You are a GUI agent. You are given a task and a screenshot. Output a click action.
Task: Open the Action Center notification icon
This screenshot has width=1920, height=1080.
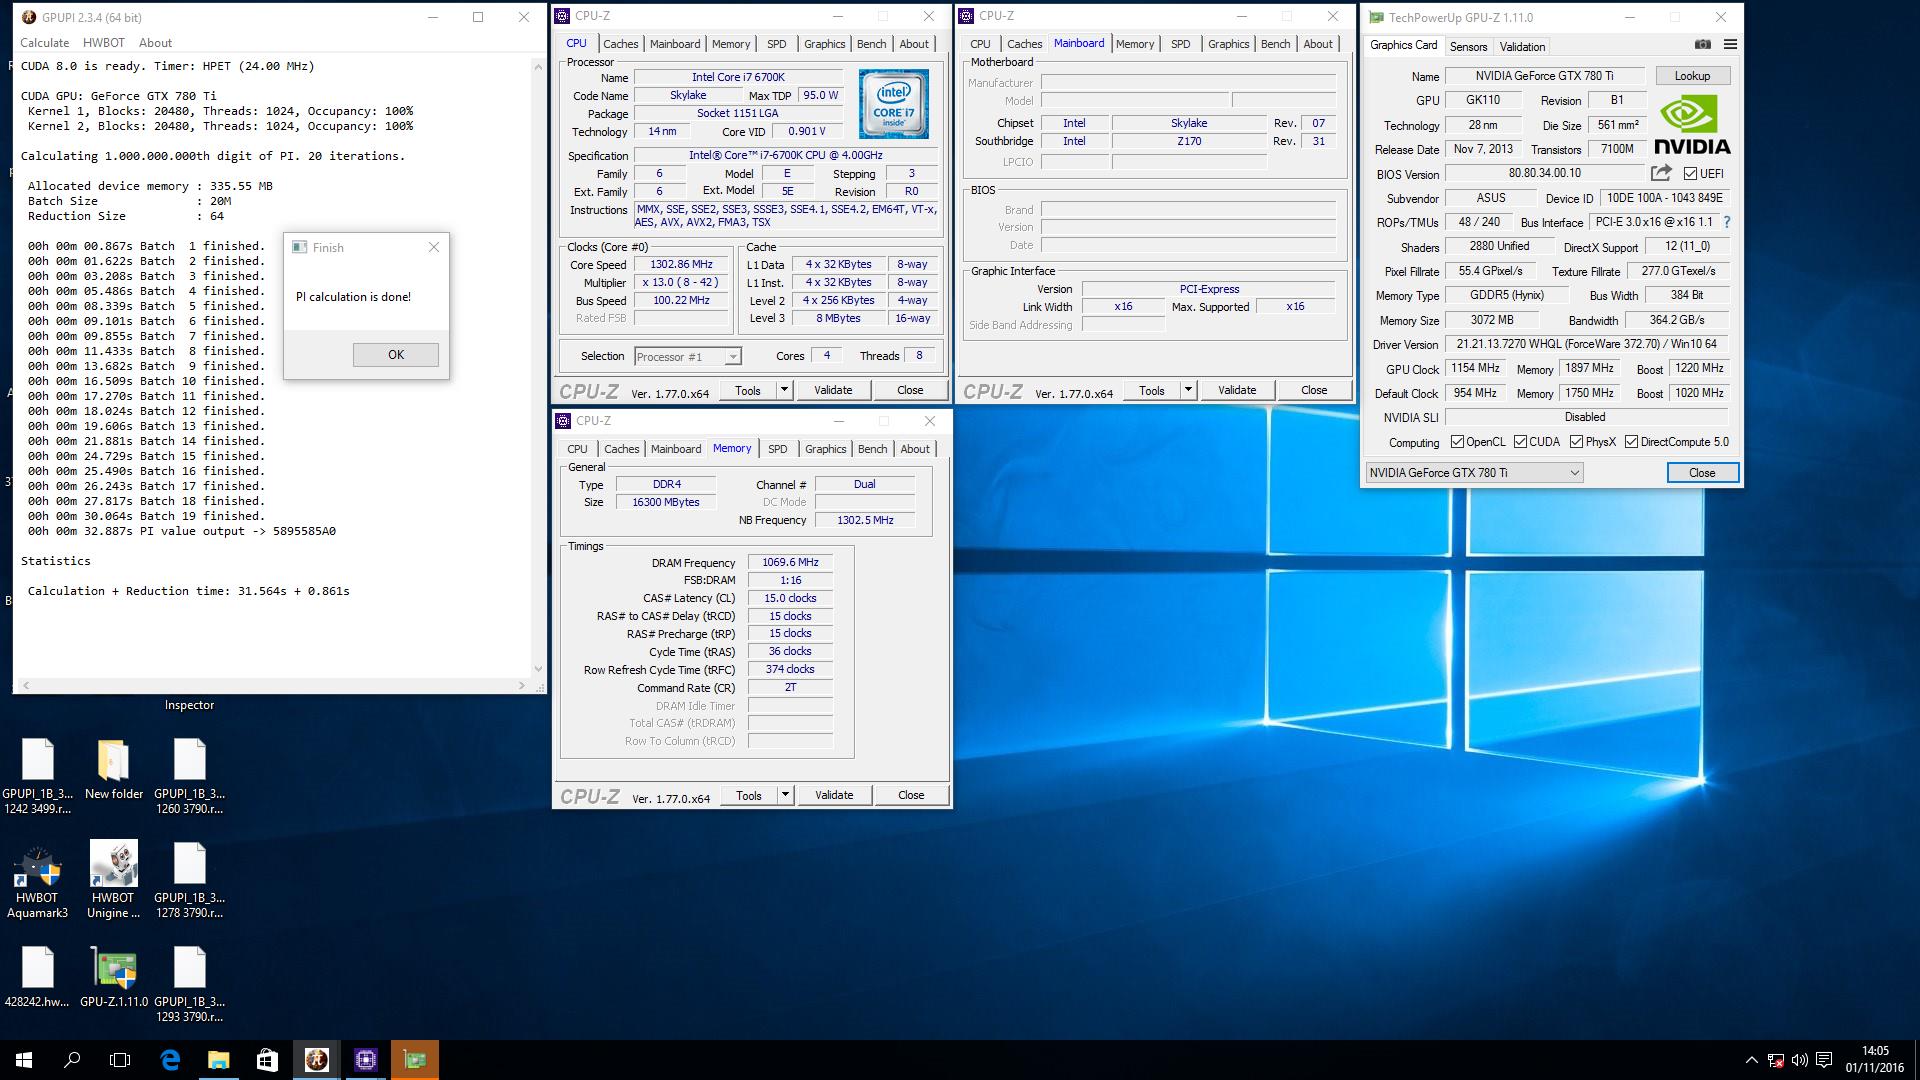[1824, 1060]
